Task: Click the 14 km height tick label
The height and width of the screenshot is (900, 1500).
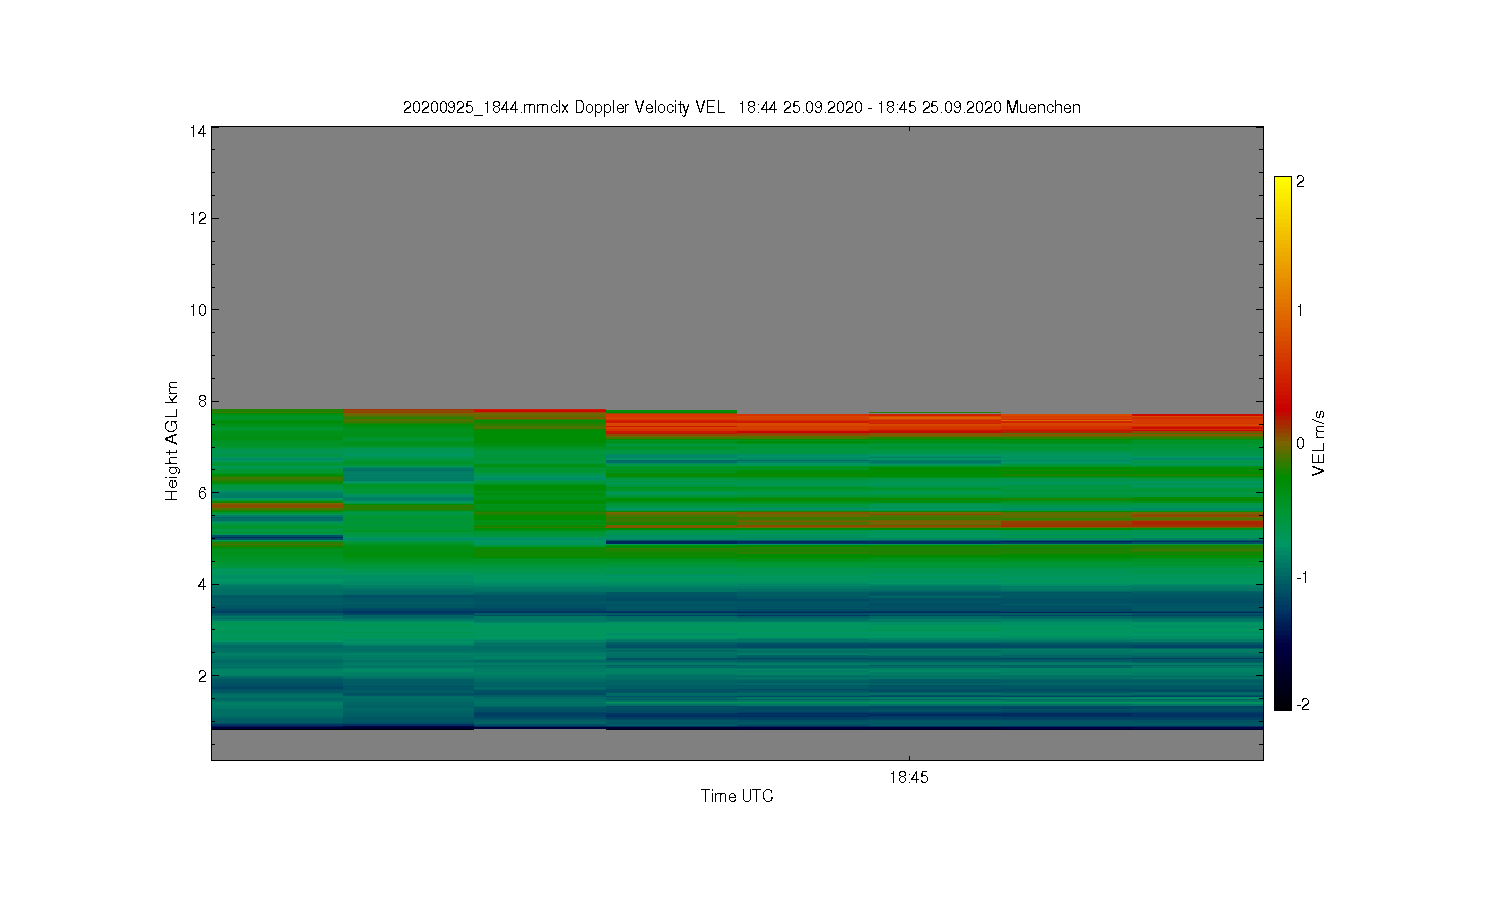Action: coord(198,131)
